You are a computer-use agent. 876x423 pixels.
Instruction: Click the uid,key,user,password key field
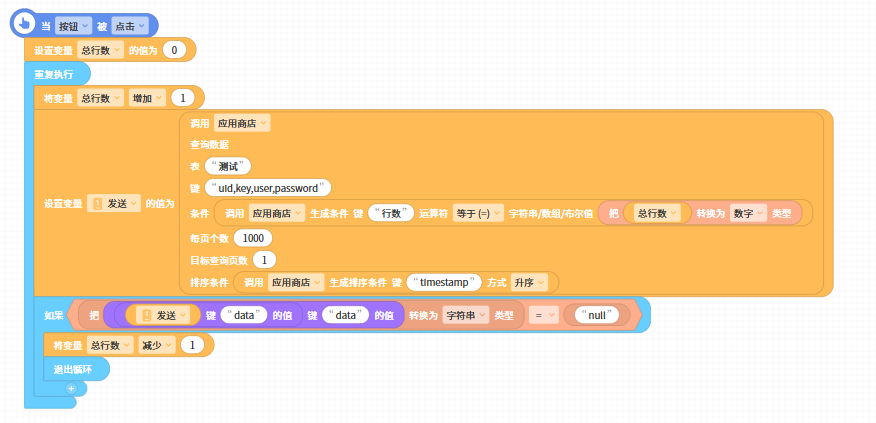(267, 188)
